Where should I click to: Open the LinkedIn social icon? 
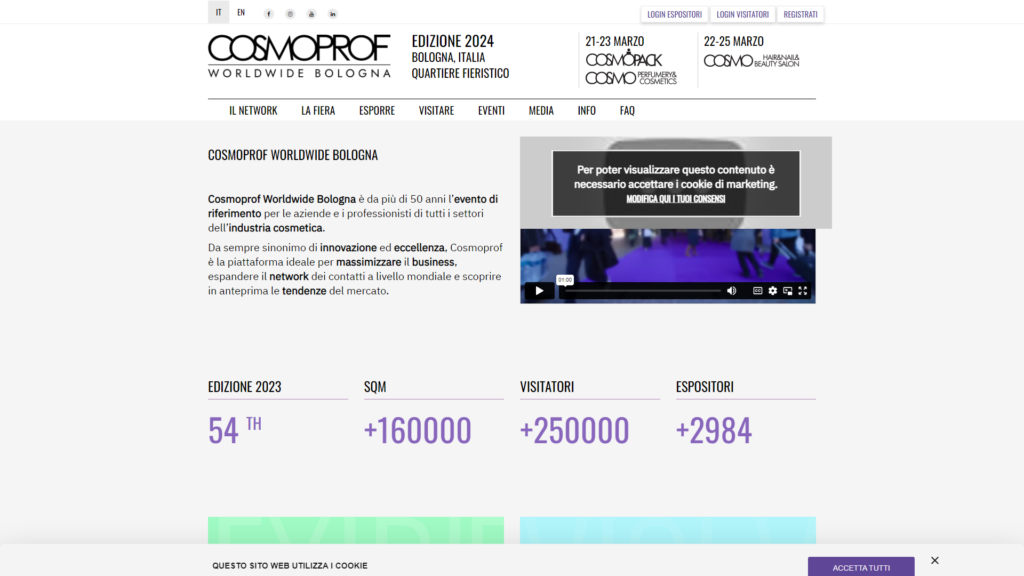pos(332,14)
